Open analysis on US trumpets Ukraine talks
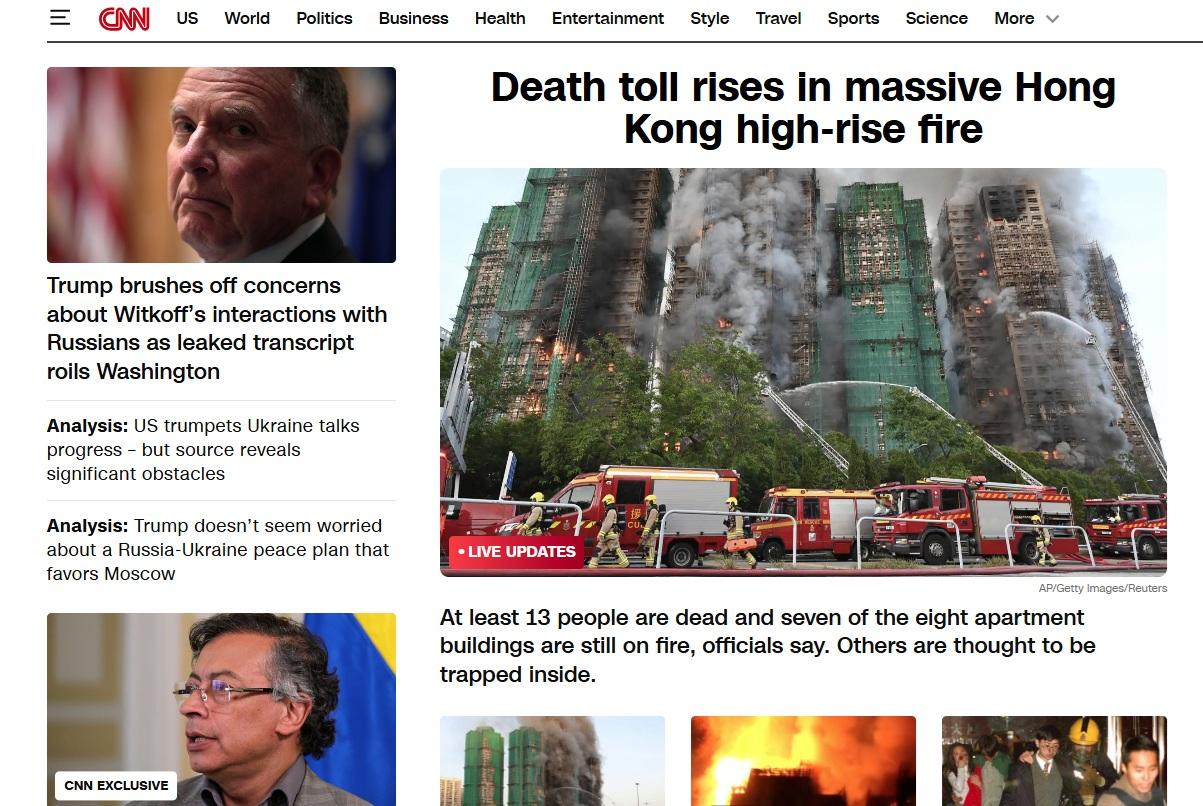The width and height of the screenshot is (1203, 806). (x=203, y=450)
